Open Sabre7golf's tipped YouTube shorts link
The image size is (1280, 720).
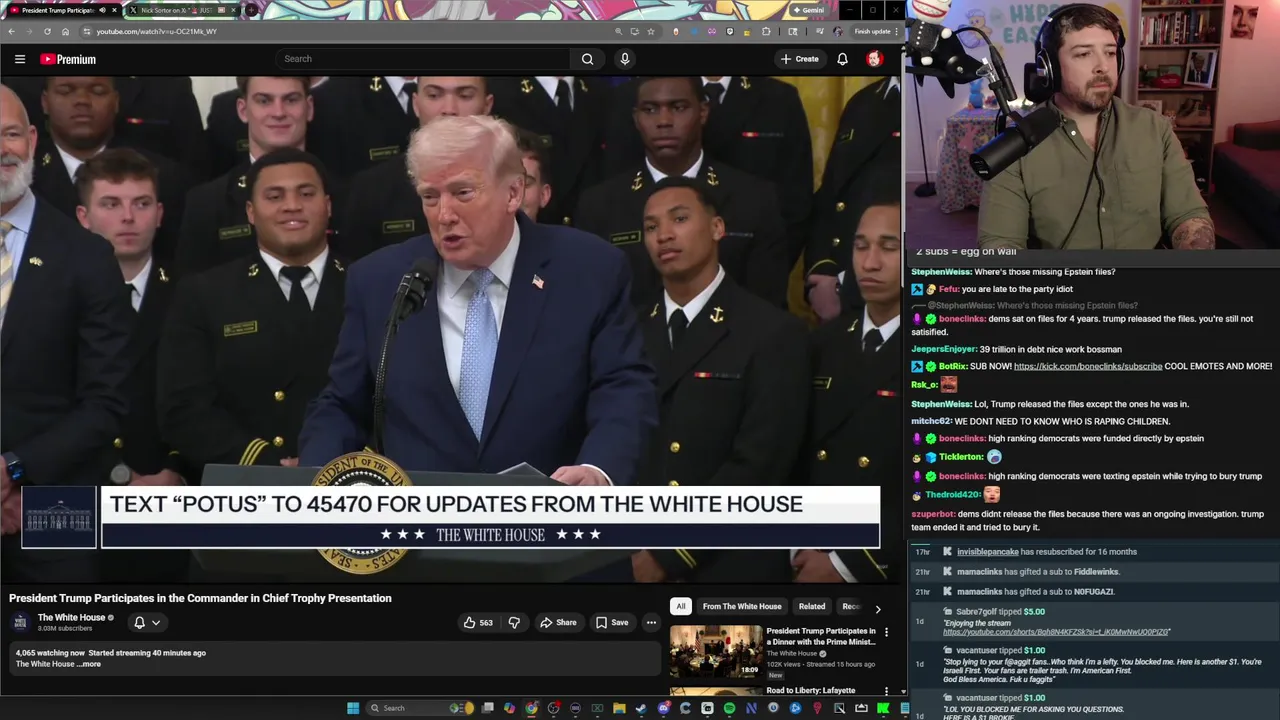[x=1056, y=632]
